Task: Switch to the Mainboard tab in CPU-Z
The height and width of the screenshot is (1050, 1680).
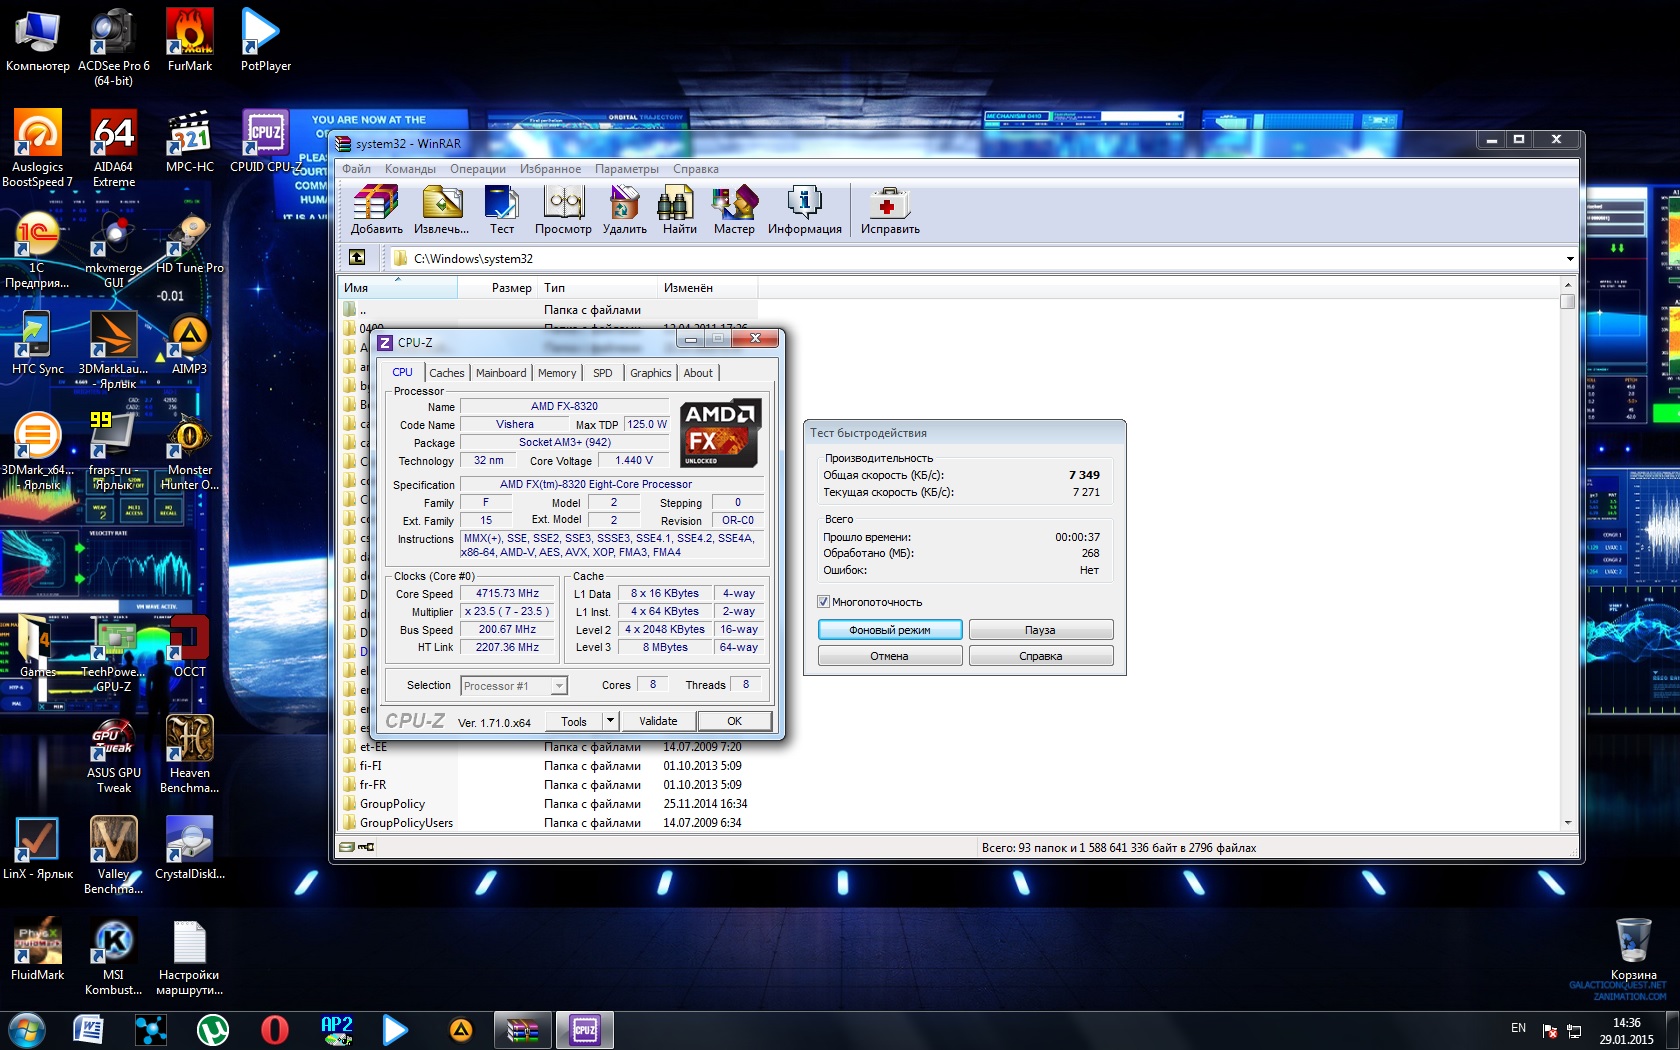Action: click(500, 373)
